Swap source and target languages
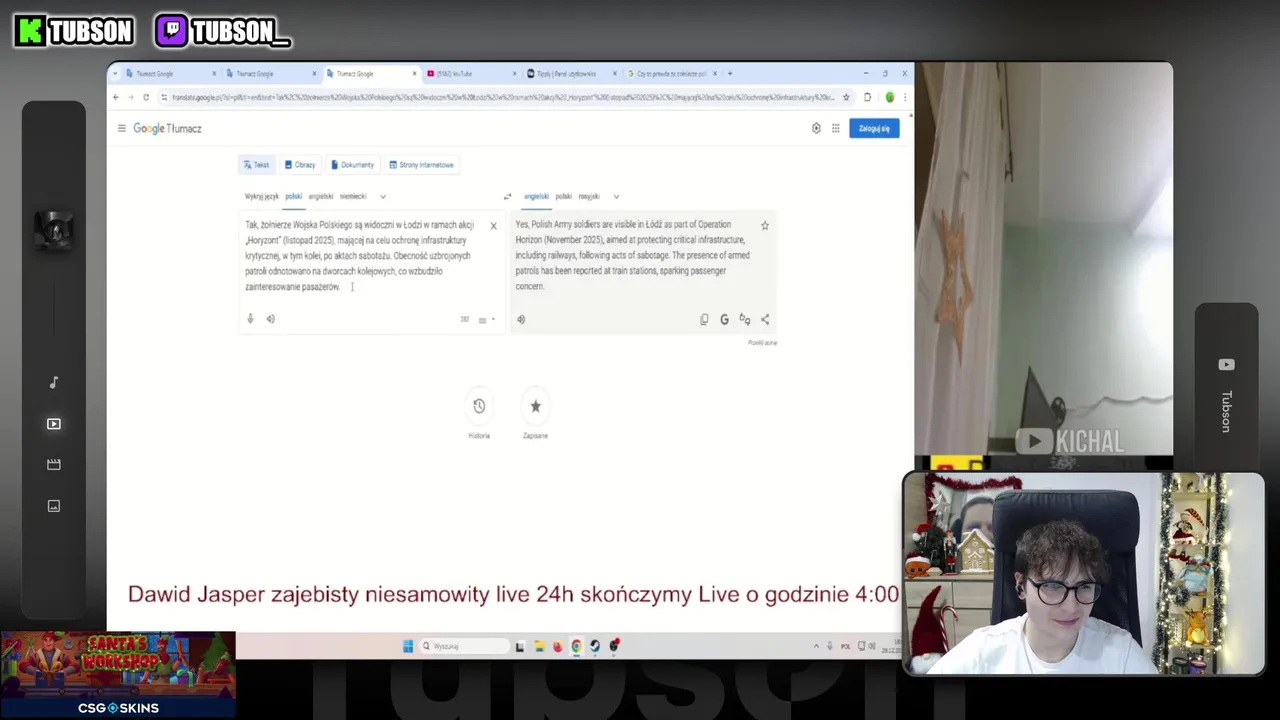 pyautogui.click(x=507, y=196)
